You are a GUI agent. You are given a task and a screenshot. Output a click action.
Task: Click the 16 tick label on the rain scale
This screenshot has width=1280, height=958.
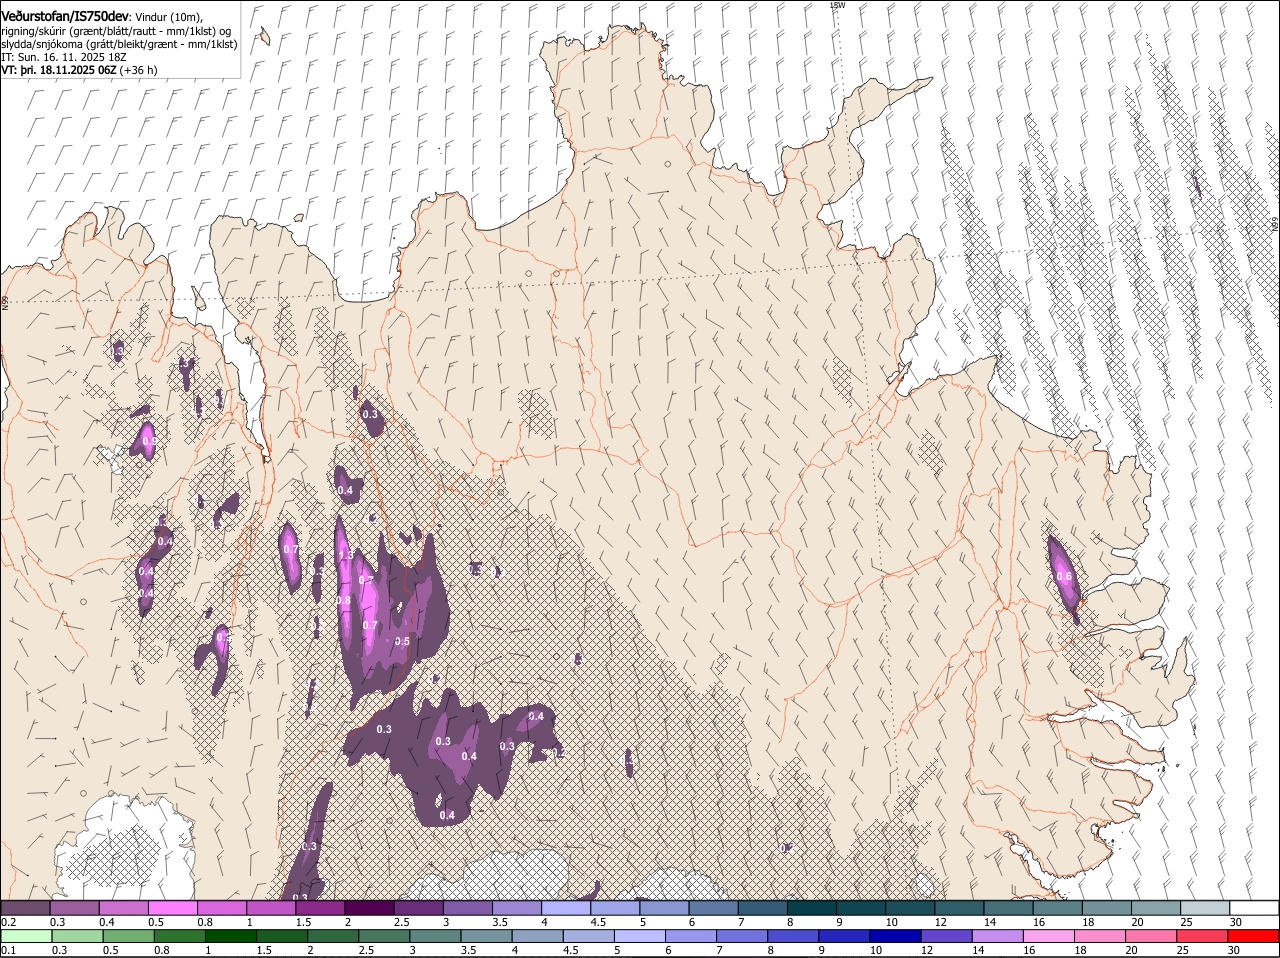click(1029, 950)
